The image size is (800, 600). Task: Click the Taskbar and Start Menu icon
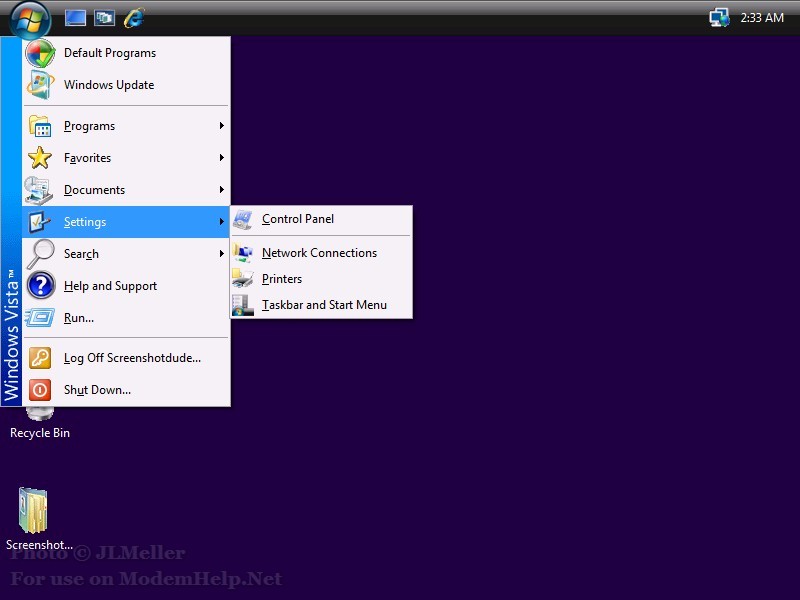point(243,305)
